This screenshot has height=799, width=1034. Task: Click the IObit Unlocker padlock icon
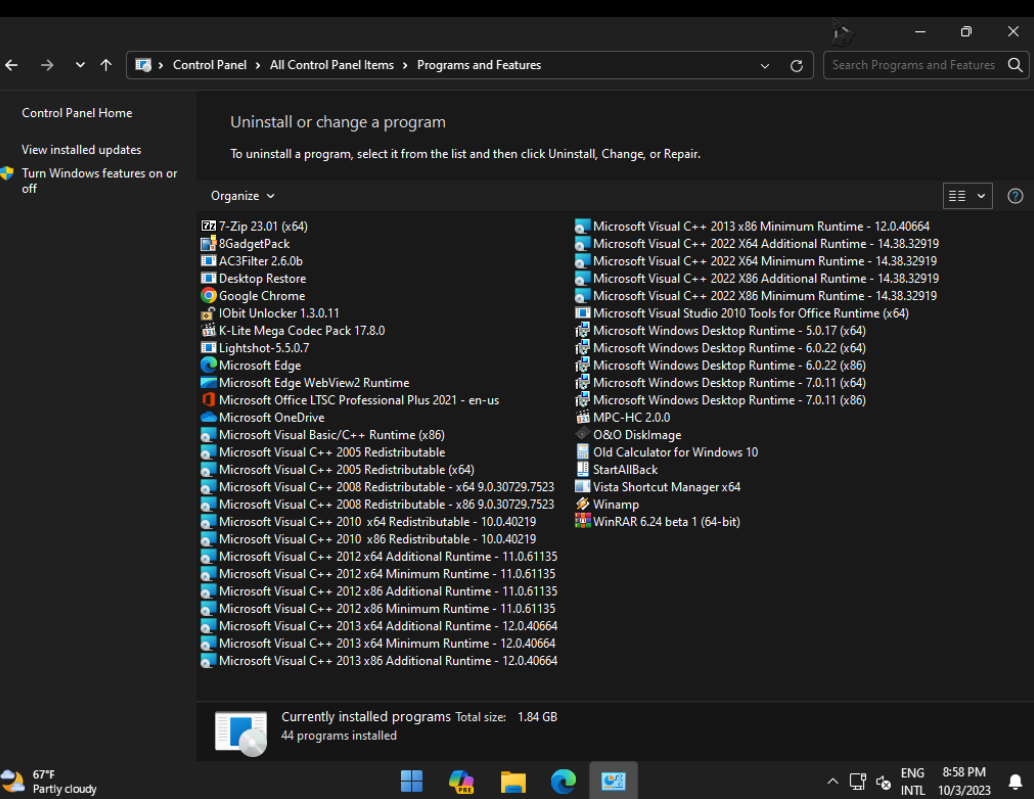coord(208,313)
